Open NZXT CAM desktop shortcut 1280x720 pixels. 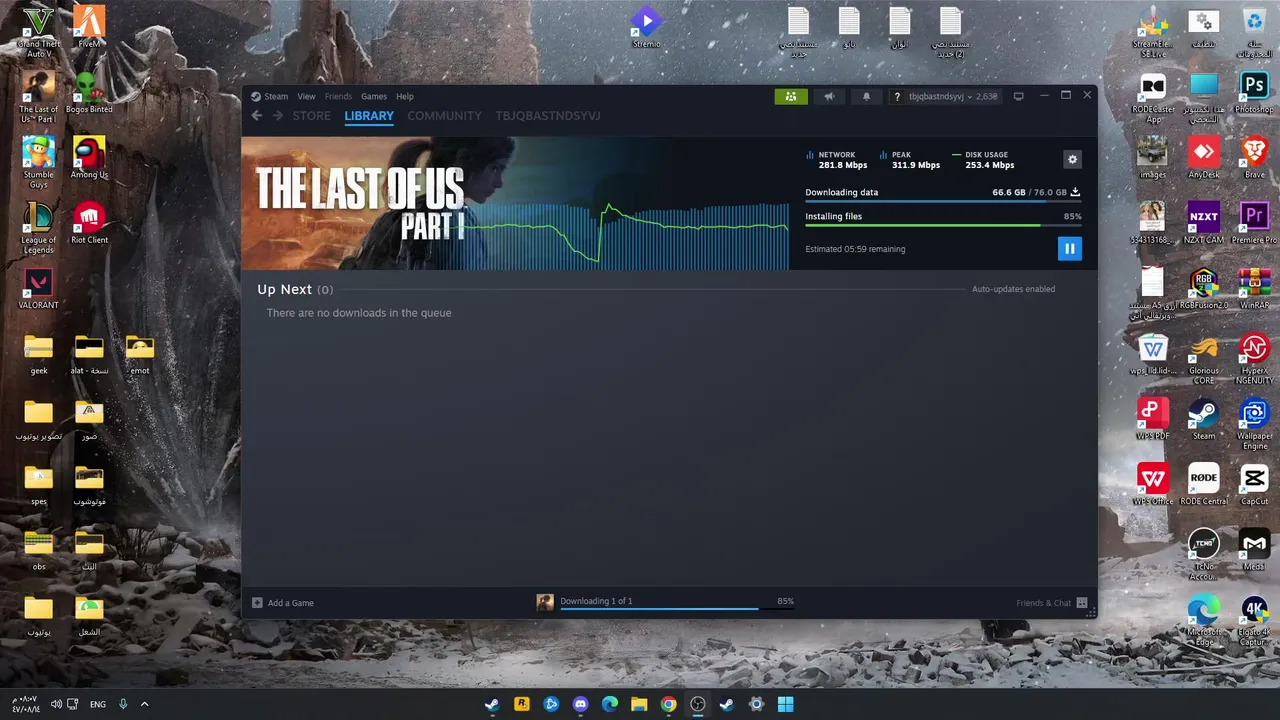click(x=1204, y=224)
